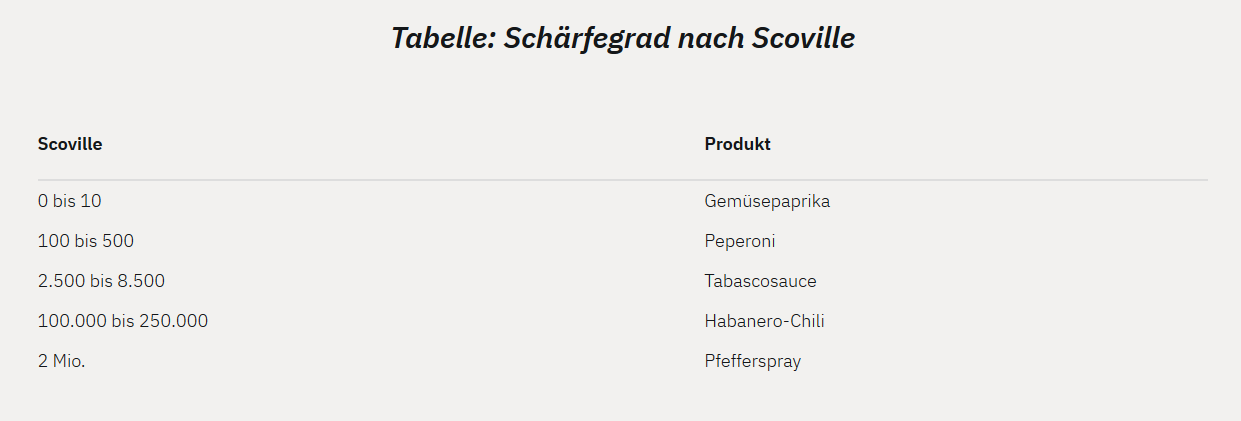Select the '100.000 bis 250.000' cell
The width and height of the screenshot is (1241, 421).
point(122,321)
